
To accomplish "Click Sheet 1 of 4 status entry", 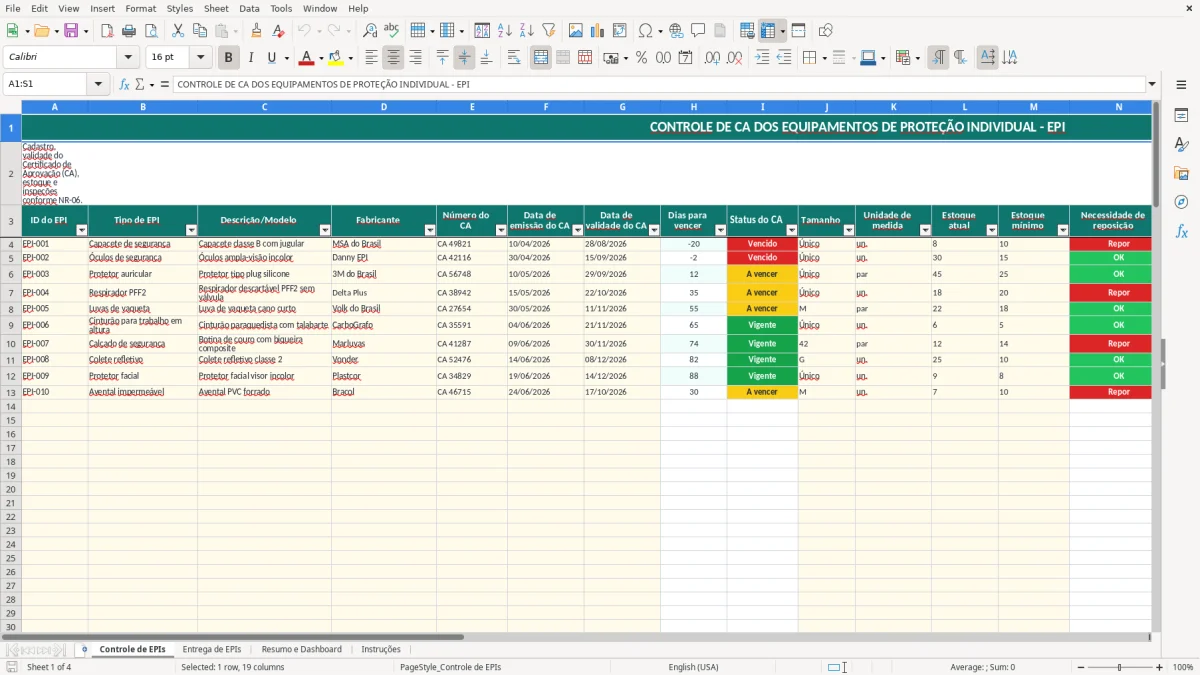I will coord(49,667).
